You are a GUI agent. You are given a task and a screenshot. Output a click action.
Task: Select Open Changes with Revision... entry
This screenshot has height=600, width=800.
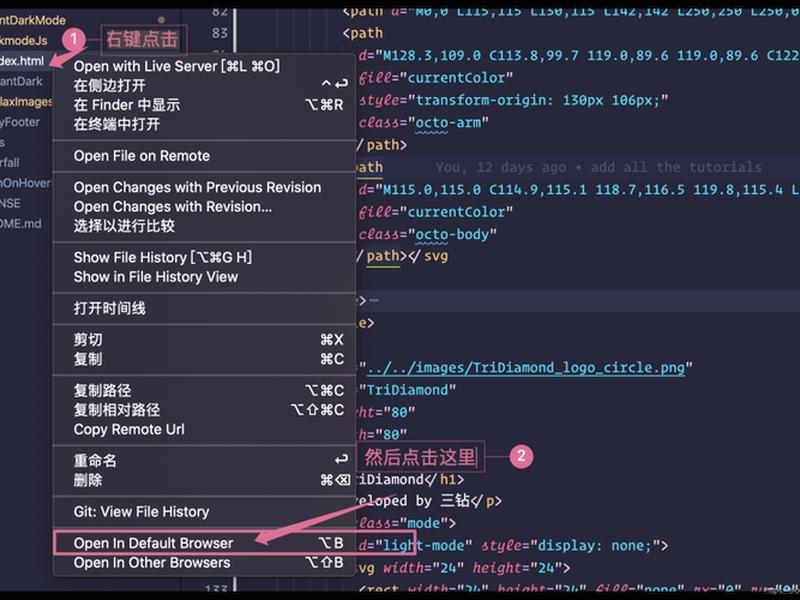pyautogui.click(x=204, y=207)
